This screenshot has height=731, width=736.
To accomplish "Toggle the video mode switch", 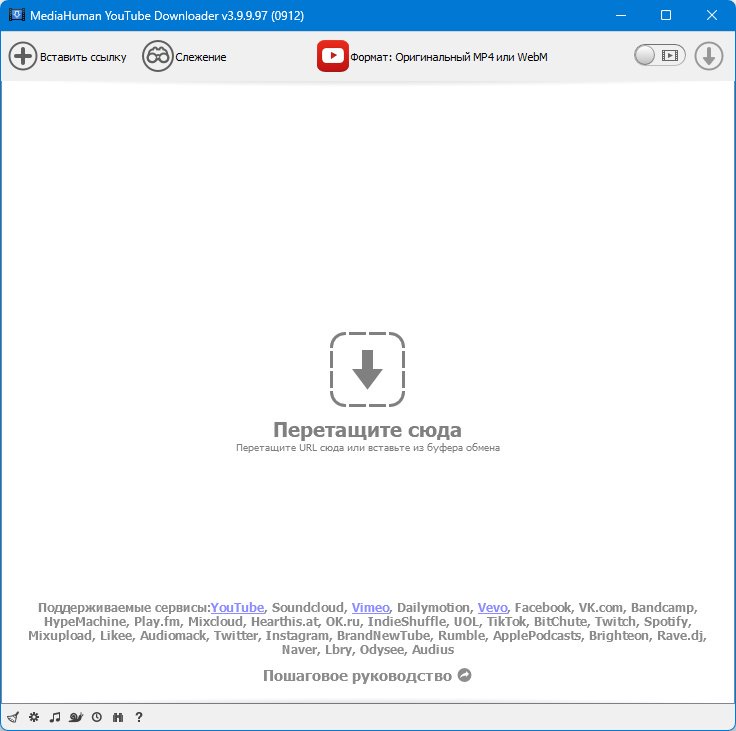I will click(x=659, y=56).
